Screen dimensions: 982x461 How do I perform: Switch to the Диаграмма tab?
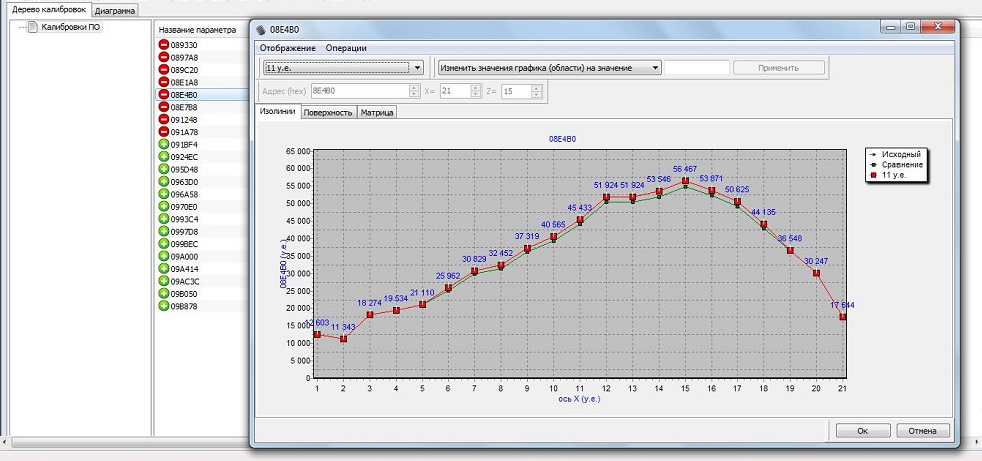[115, 10]
